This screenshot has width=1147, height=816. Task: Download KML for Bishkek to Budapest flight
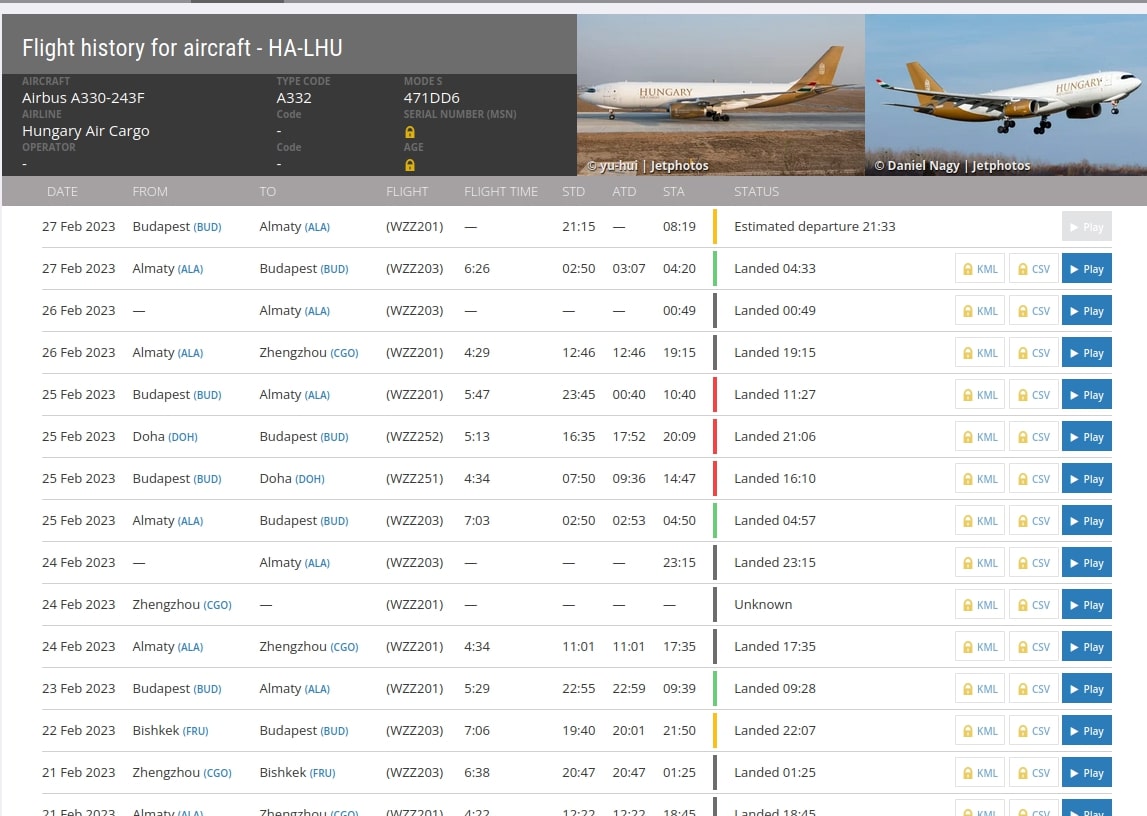tap(979, 731)
